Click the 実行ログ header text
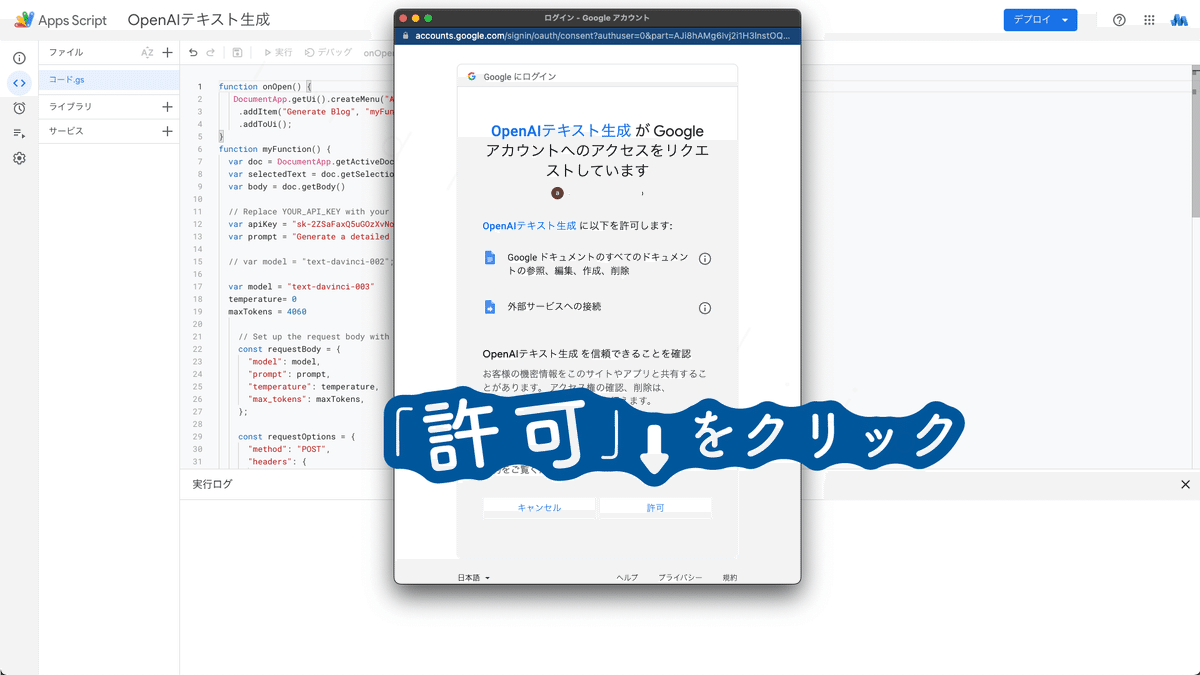The width and height of the screenshot is (1200, 675). click(x=212, y=484)
